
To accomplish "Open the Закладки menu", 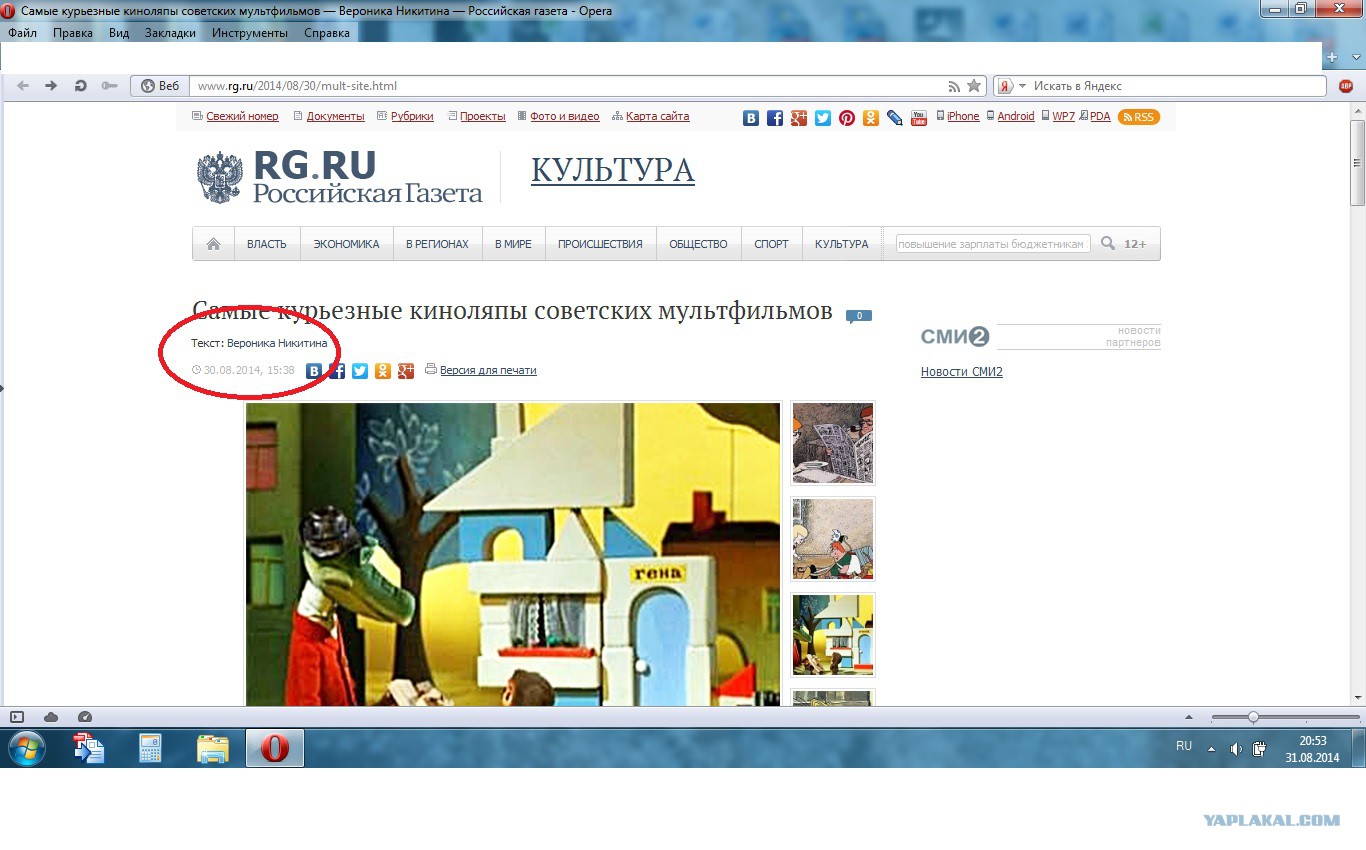I will [x=170, y=33].
